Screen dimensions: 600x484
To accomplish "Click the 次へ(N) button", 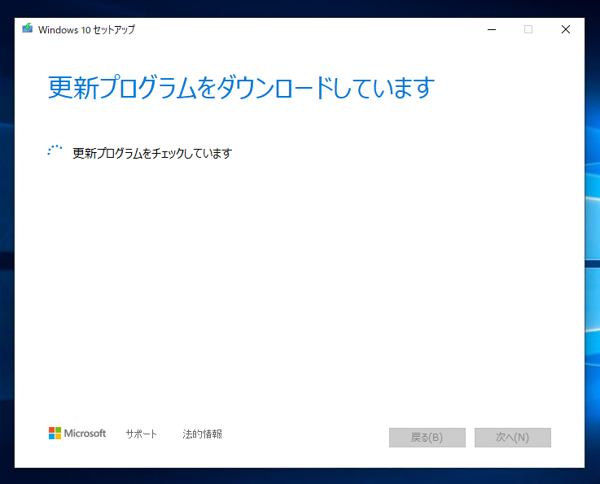I will point(512,437).
